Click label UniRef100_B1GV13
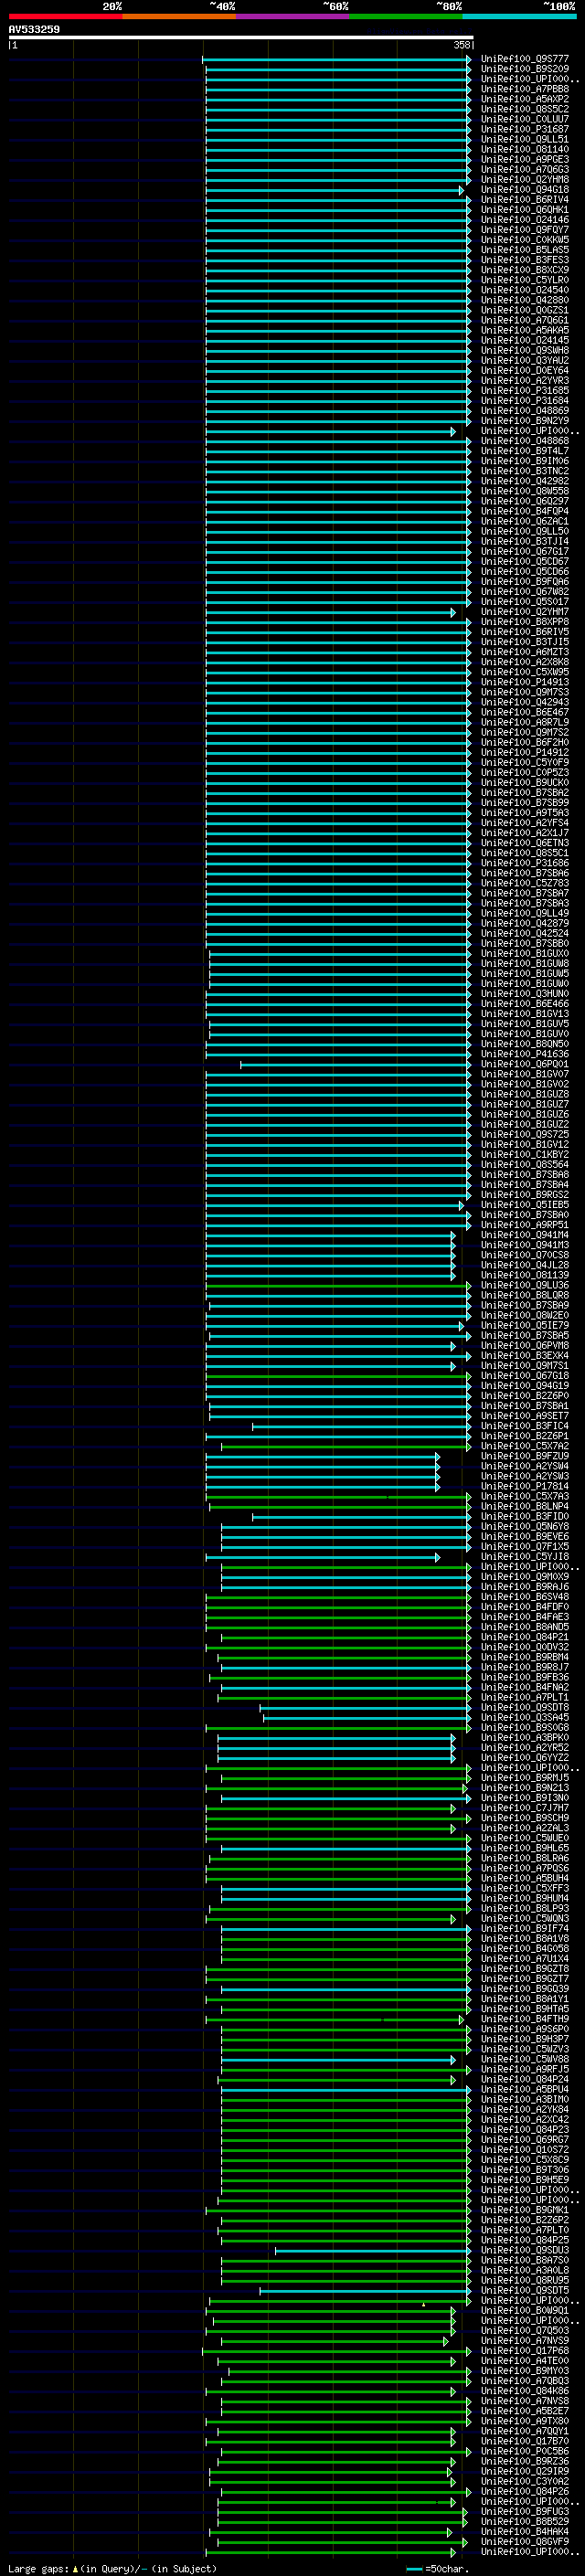This screenshot has width=585, height=2576. [525, 1014]
